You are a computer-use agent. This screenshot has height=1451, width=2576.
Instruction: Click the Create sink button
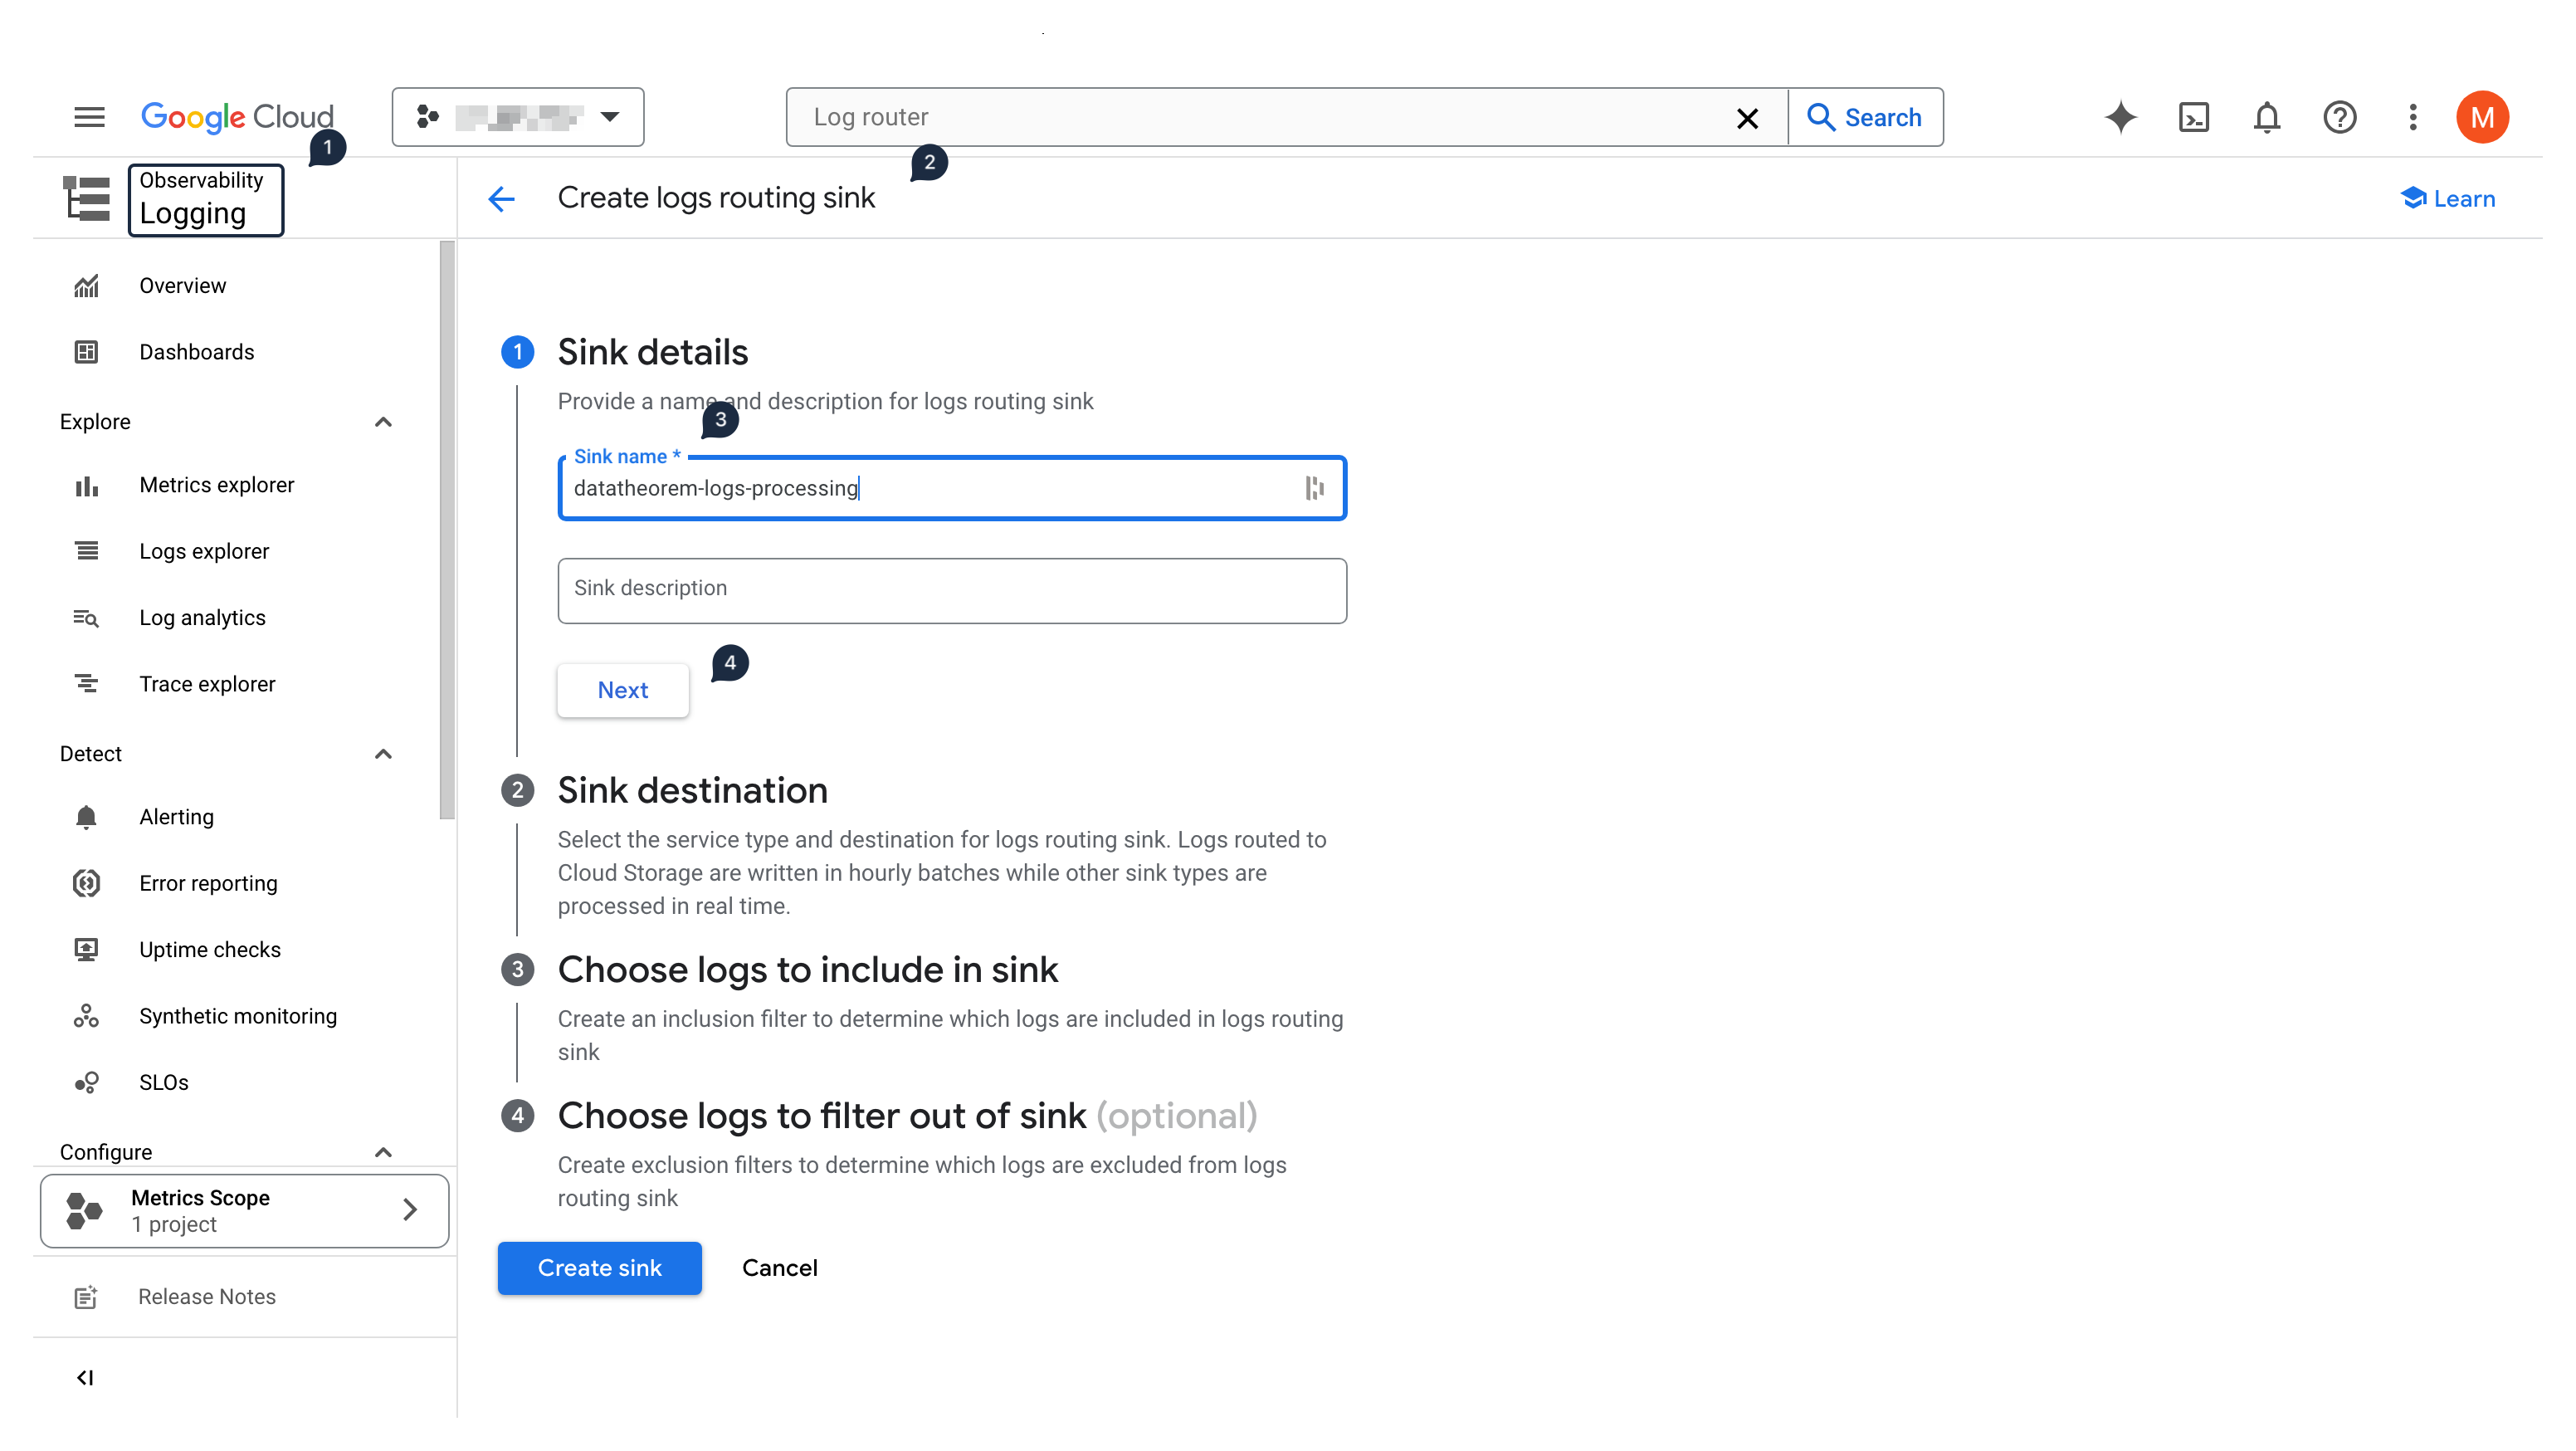click(599, 1268)
